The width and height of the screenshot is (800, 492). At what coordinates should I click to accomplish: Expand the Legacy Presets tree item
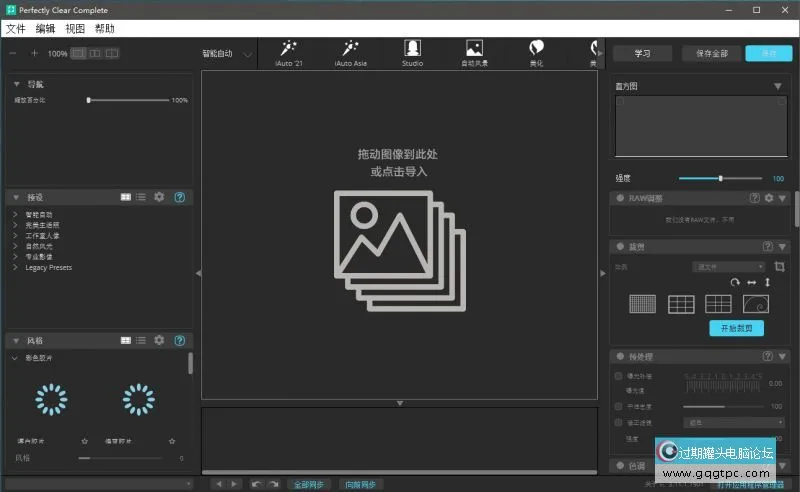15,268
